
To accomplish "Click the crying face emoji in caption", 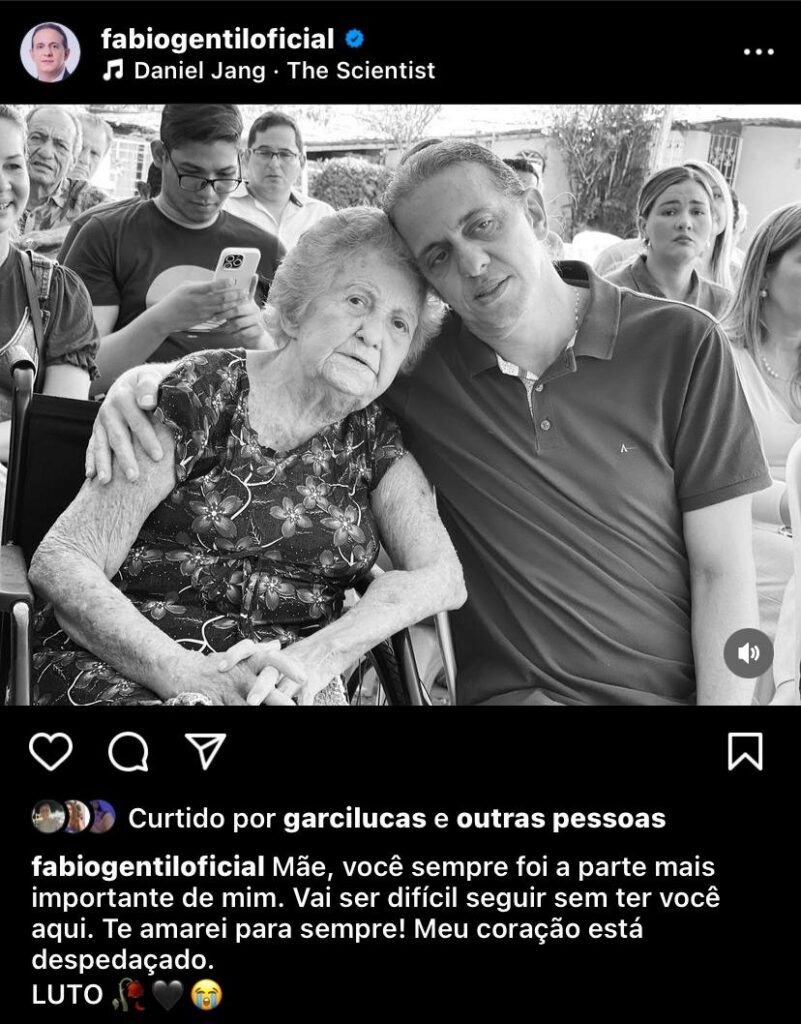I will point(207,995).
